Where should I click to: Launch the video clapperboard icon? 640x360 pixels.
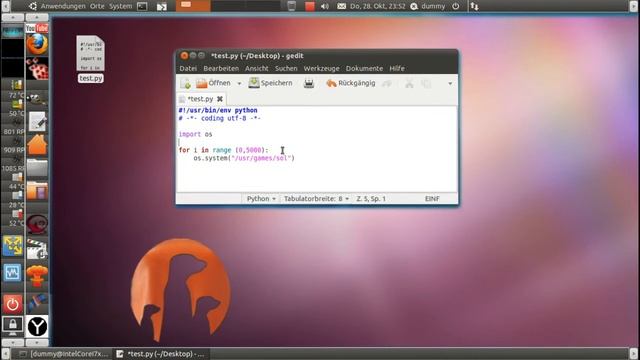point(37,249)
